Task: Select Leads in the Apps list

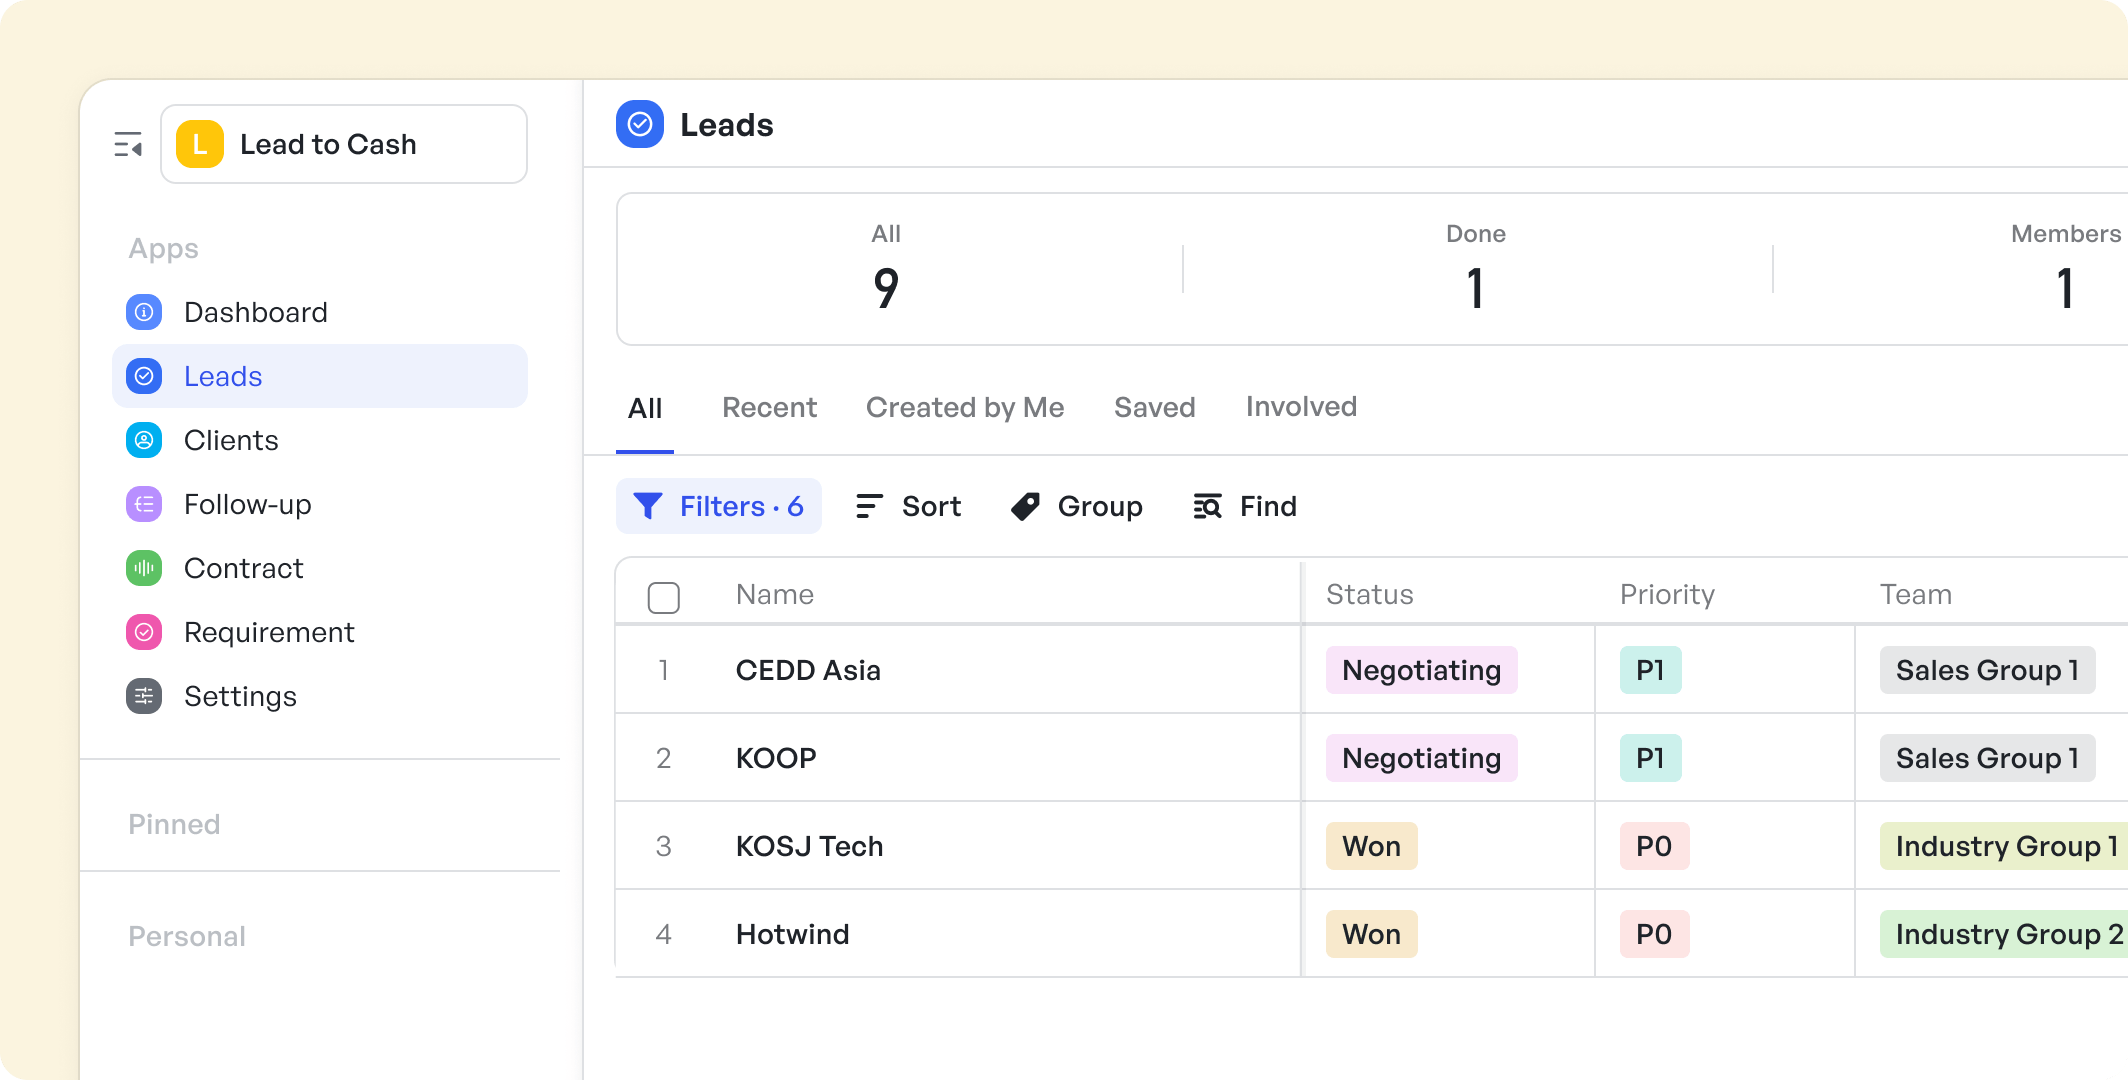Action: 320,376
